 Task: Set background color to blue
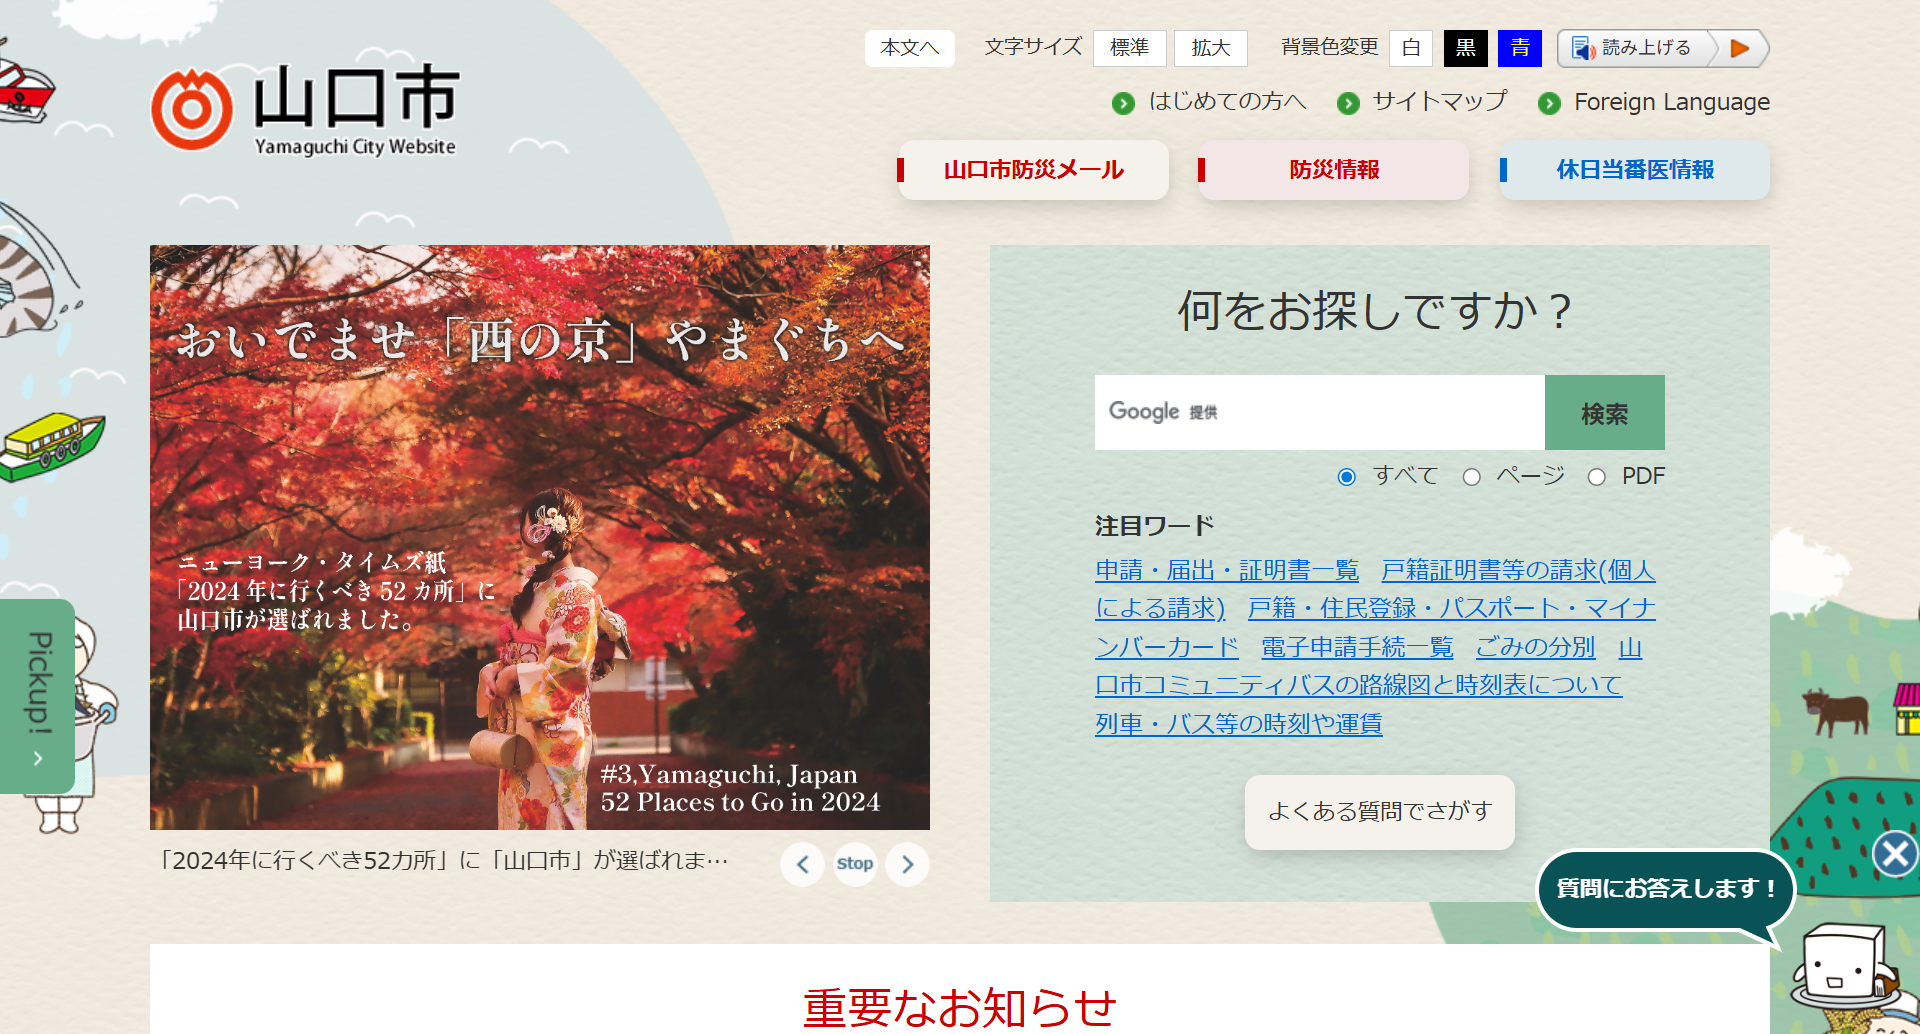coord(1519,48)
